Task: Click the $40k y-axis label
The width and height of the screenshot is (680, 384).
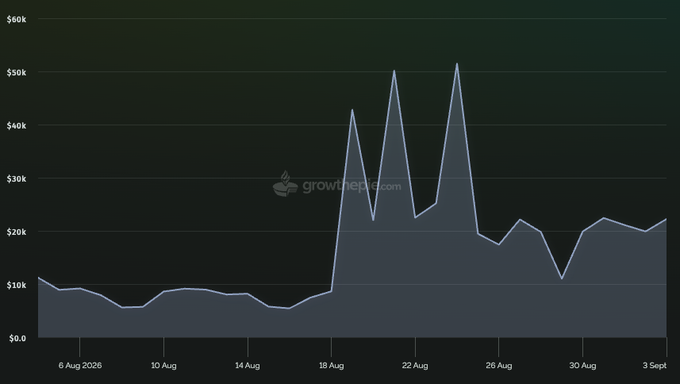Action: [16, 126]
